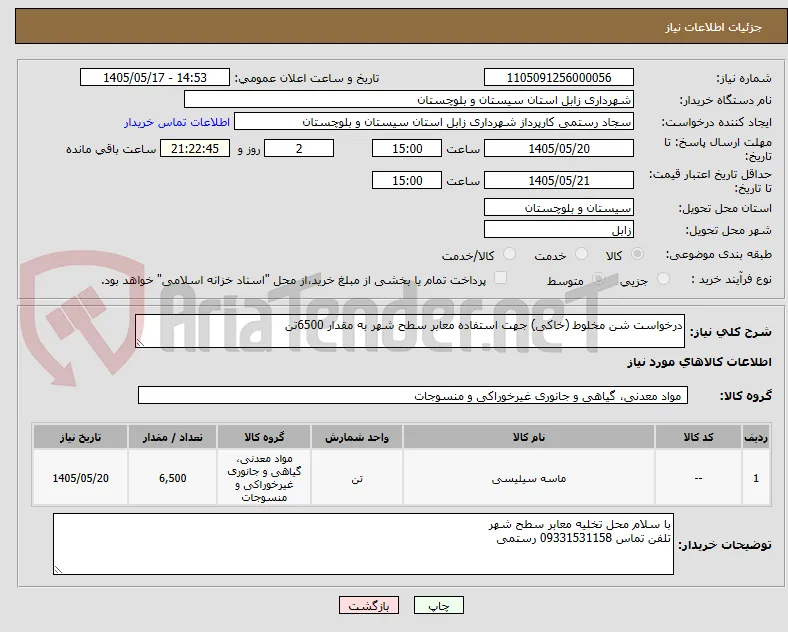Select the جزیی purchase type radio
Image resolution: width=788 pixels, height=632 pixels.
(x=663, y=279)
